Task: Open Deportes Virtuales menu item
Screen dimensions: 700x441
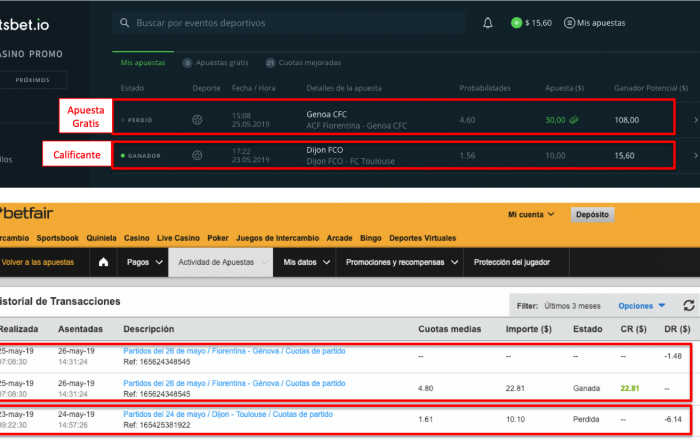Action: point(422,238)
